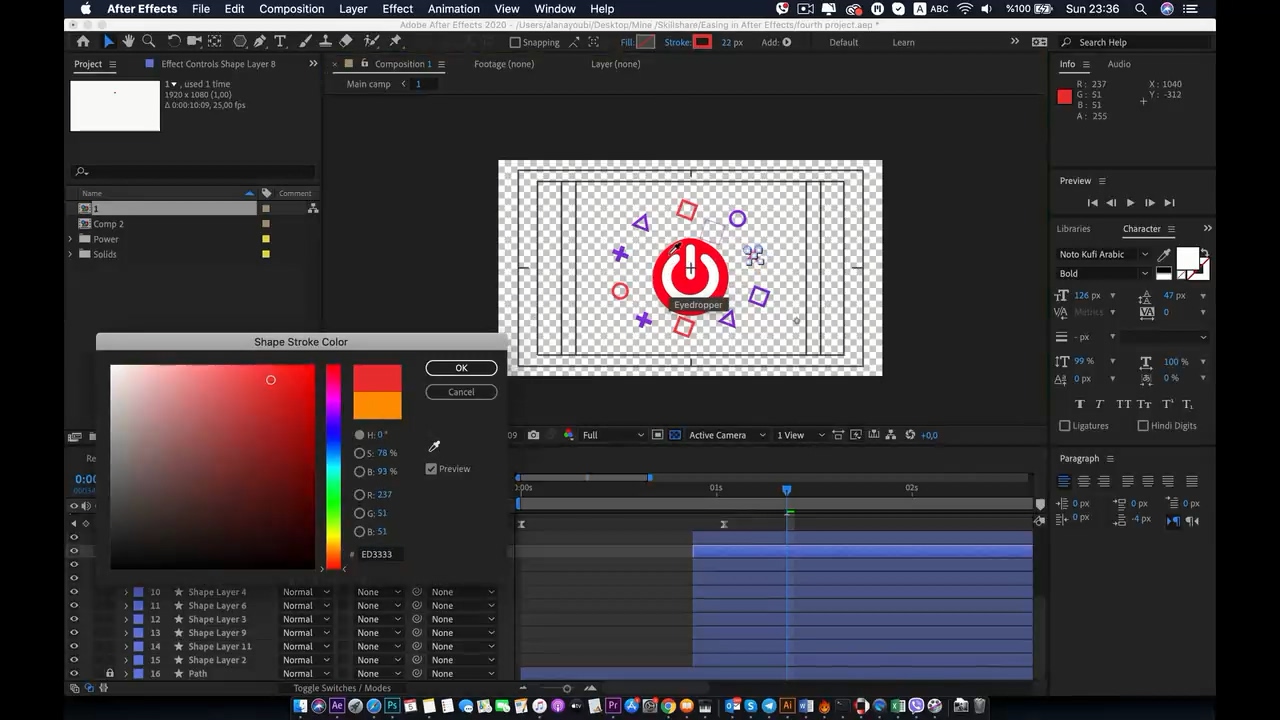Uncheck Preview in color picker
The width and height of the screenshot is (1280, 720).
pyautogui.click(x=431, y=469)
